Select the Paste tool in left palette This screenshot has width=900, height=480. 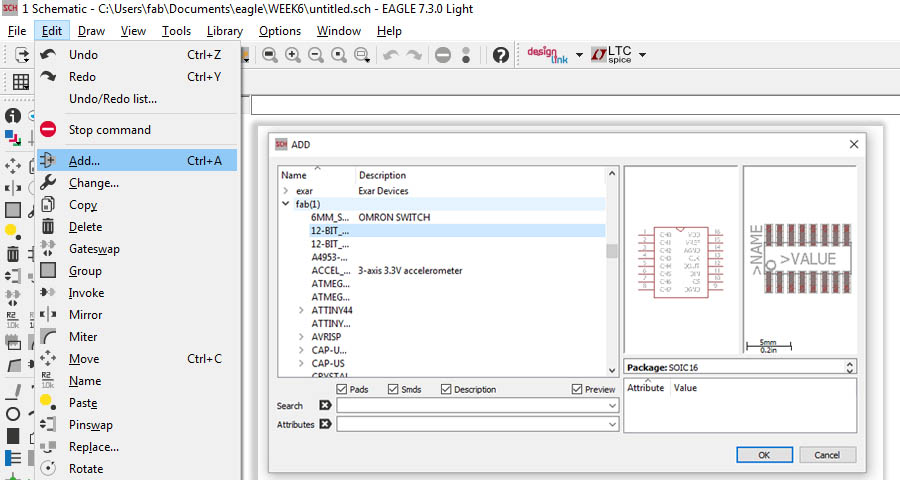click(x=13, y=232)
